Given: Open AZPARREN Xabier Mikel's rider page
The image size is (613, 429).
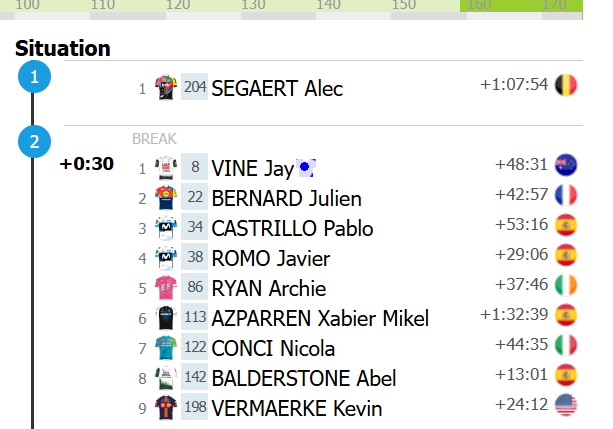Looking at the screenshot, I should [320, 319].
